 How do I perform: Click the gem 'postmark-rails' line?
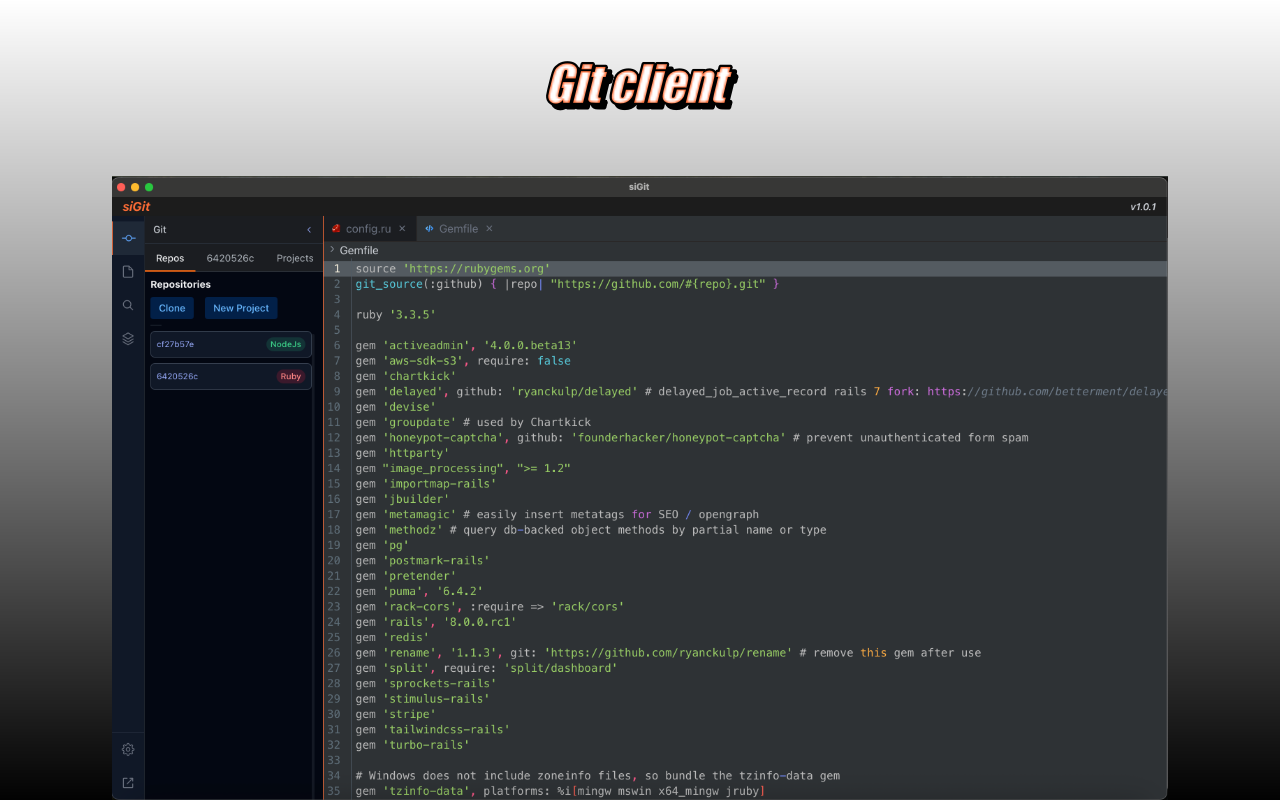[x=423, y=561]
